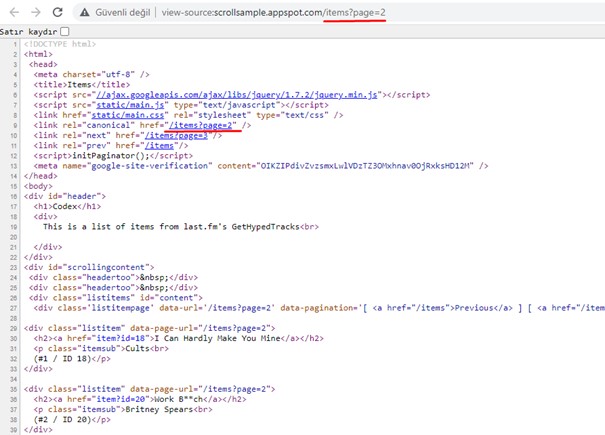Click the view-source URL in the address bar
The width and height of the screenshot is (605, 435).
point(273,13)
